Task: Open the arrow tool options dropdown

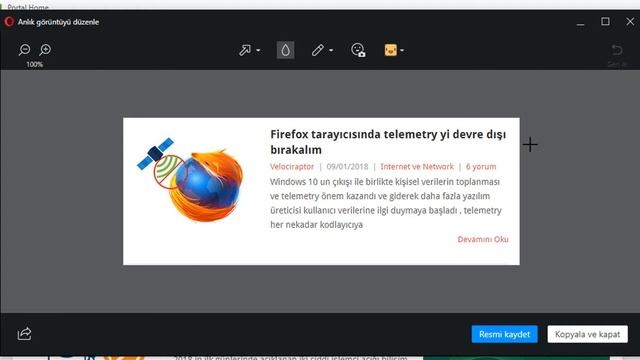Action: [258, 50]
